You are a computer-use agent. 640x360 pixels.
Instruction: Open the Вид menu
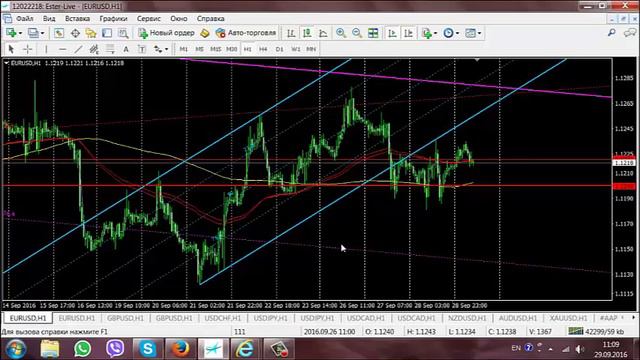(x=49, y=19)
